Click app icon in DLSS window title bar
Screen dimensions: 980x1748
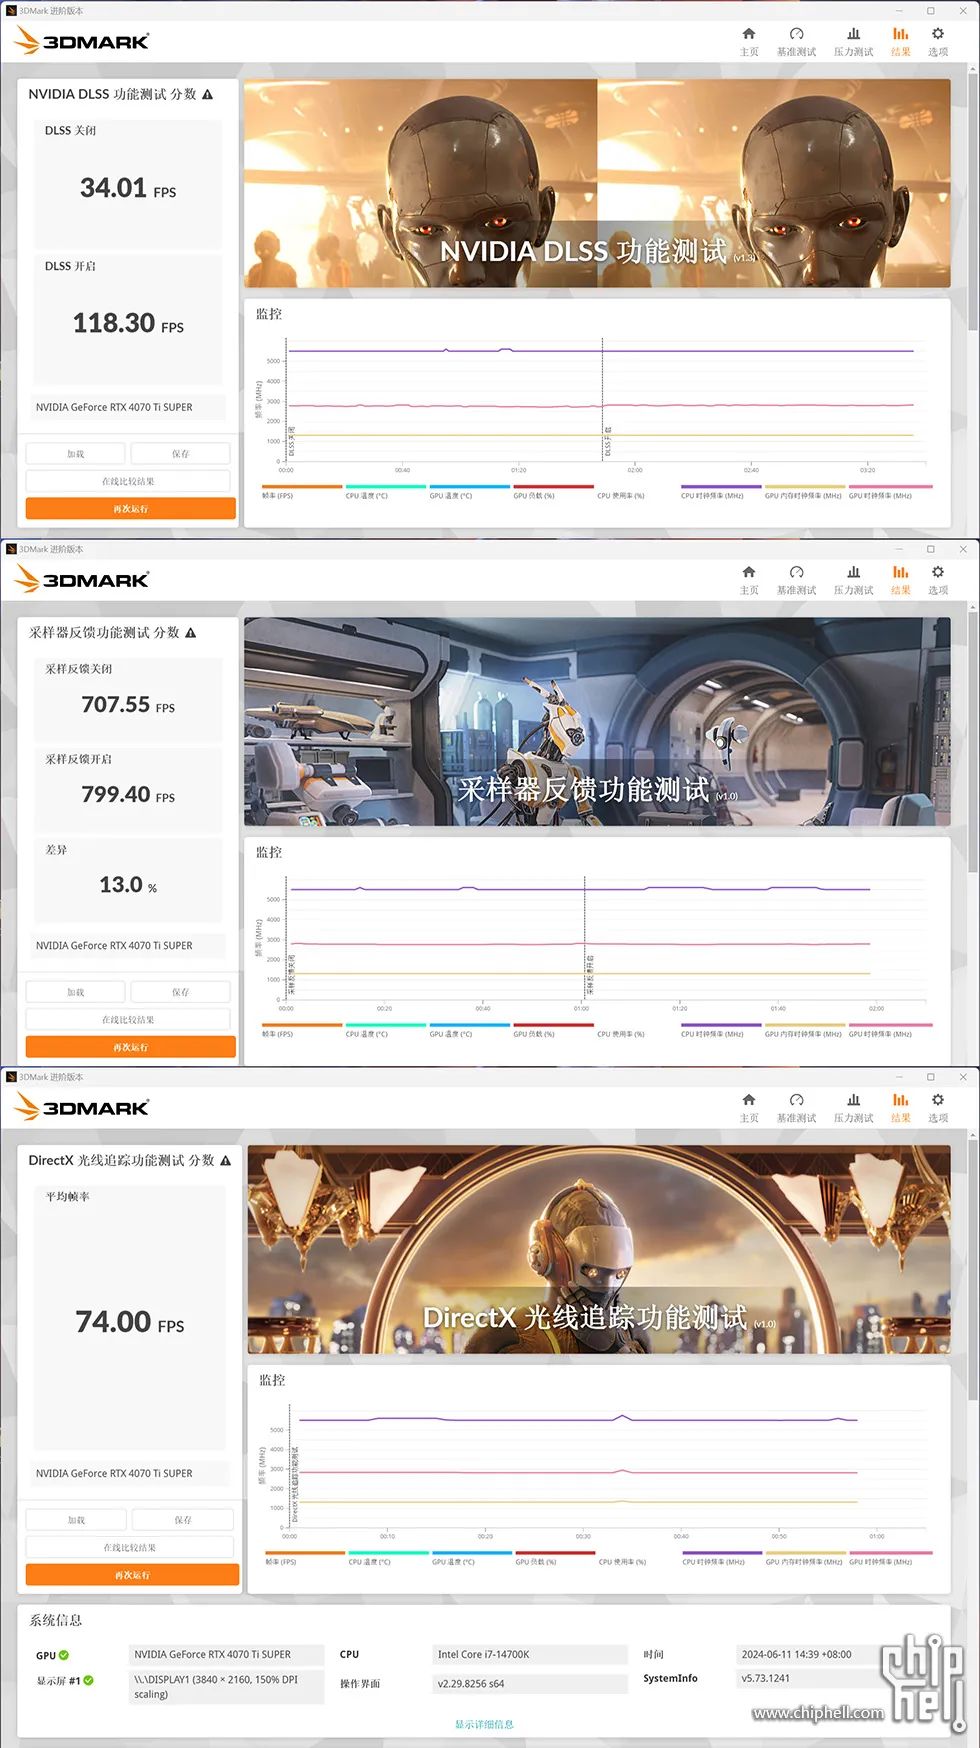pyautogui.click(x=11, y=11)
